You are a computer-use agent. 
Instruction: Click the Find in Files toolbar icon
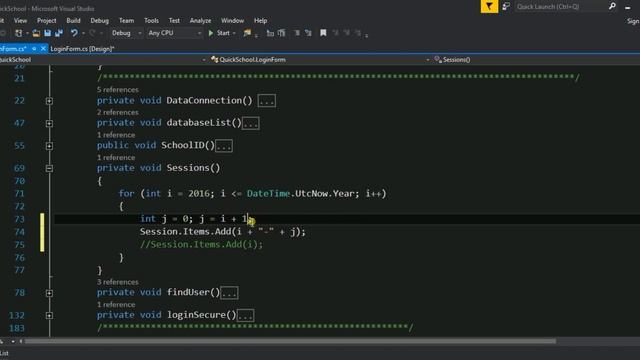pyautogui.click(x=247, y=33)
